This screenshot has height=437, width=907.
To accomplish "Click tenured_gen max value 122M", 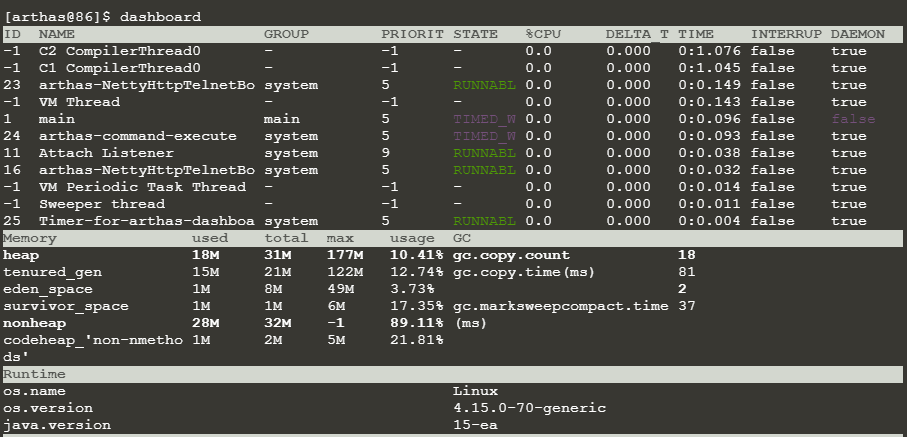I will [345, 272].
